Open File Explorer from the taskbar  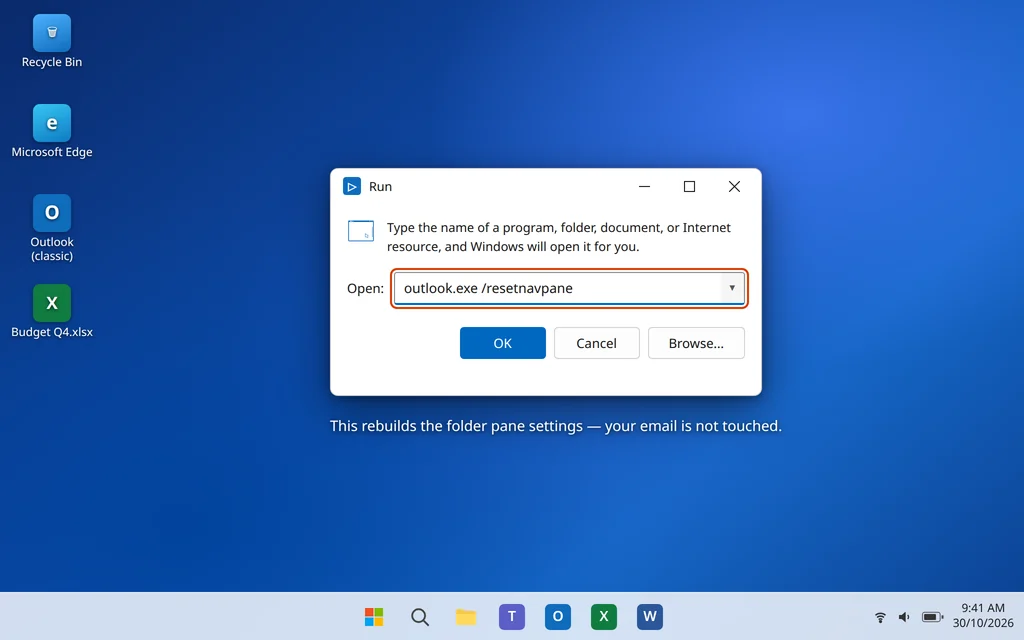tap(466, 616)
